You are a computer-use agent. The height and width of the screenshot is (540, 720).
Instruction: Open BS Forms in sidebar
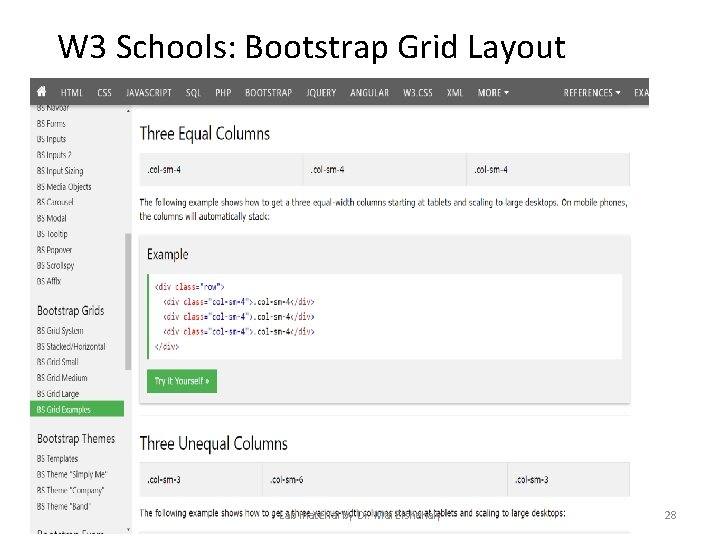pos(51,124)
